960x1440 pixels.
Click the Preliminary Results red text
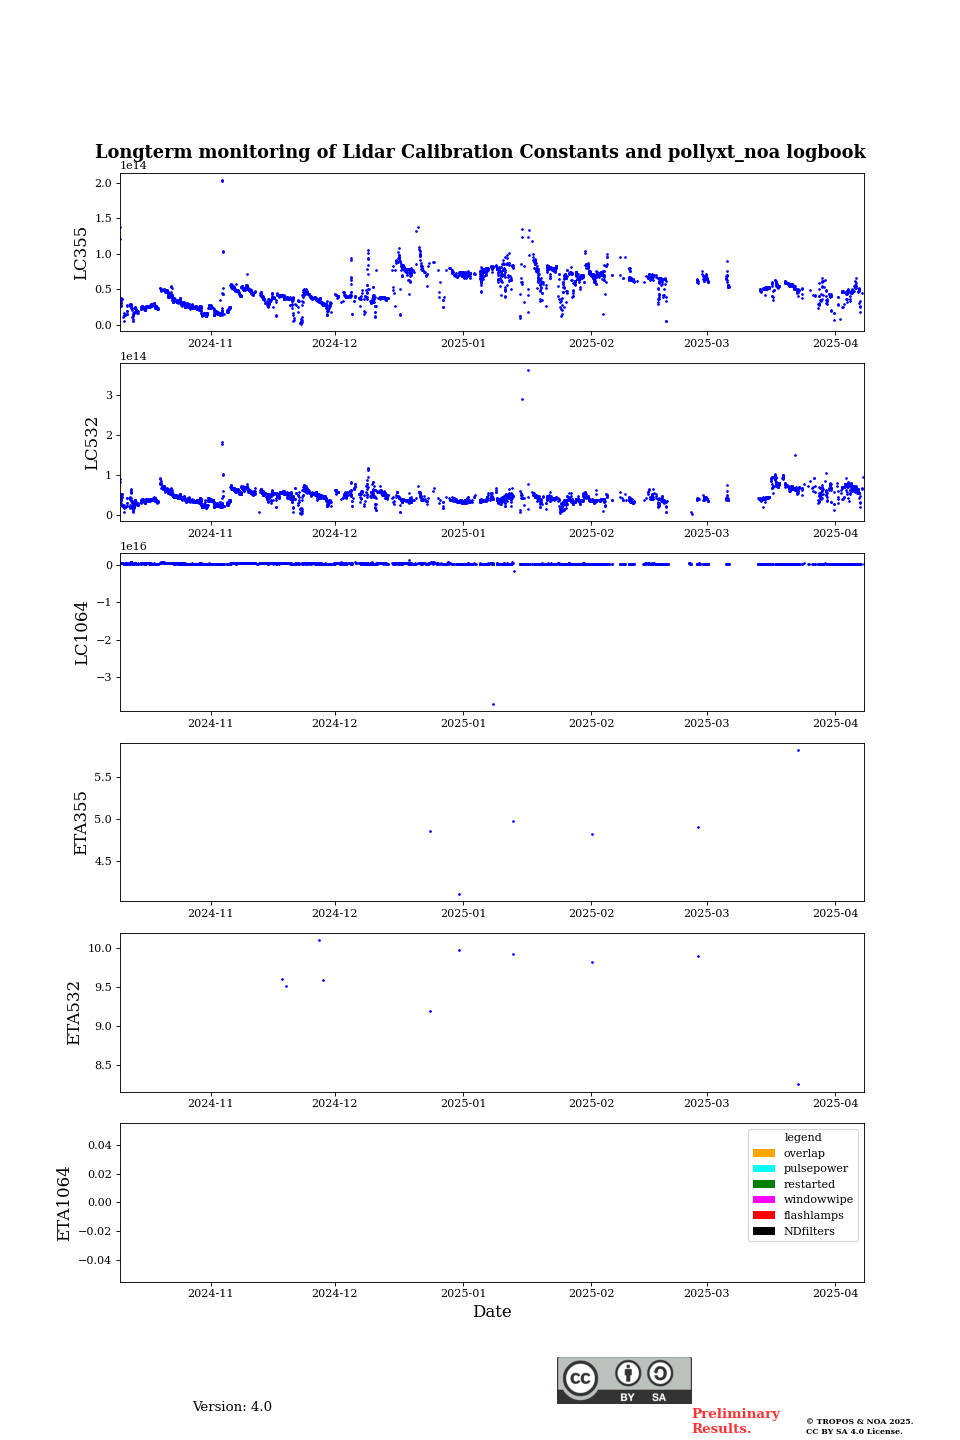[x=735, y=1421]
